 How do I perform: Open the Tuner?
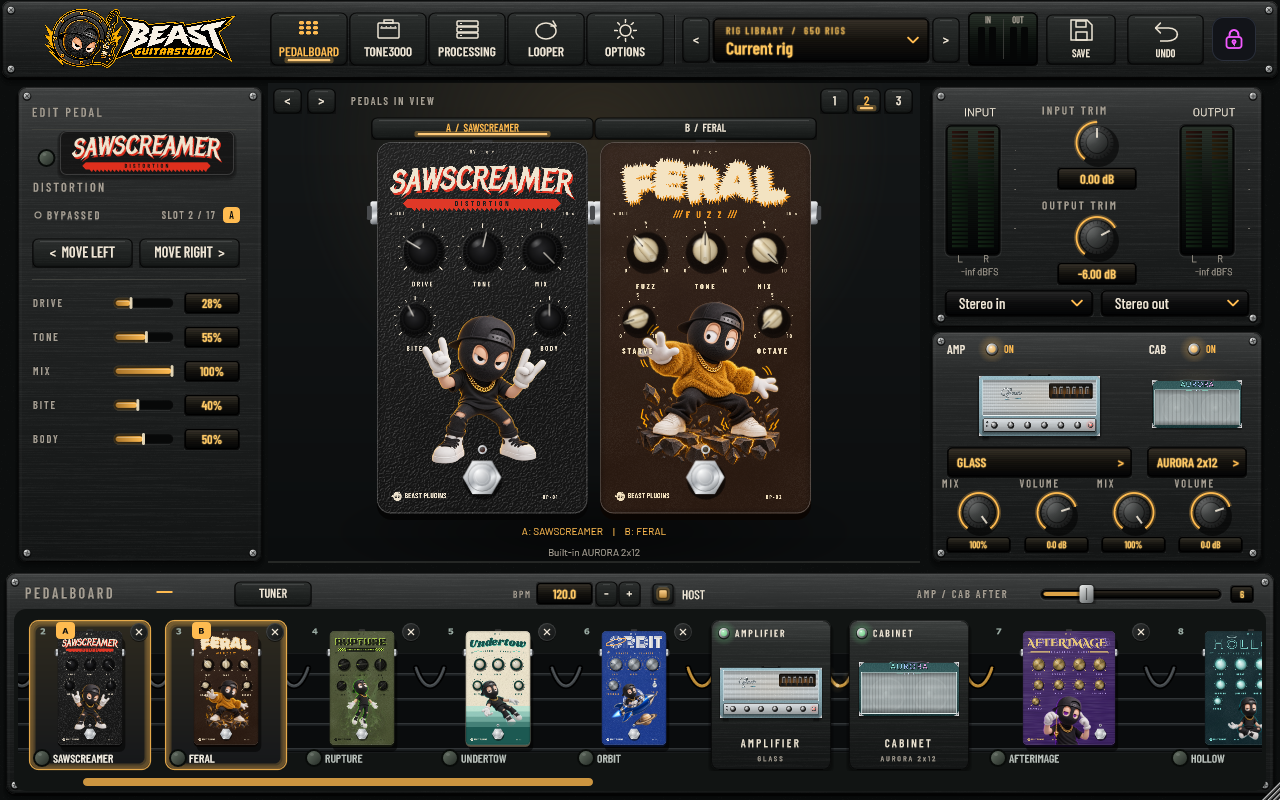(x=273, y=594)
